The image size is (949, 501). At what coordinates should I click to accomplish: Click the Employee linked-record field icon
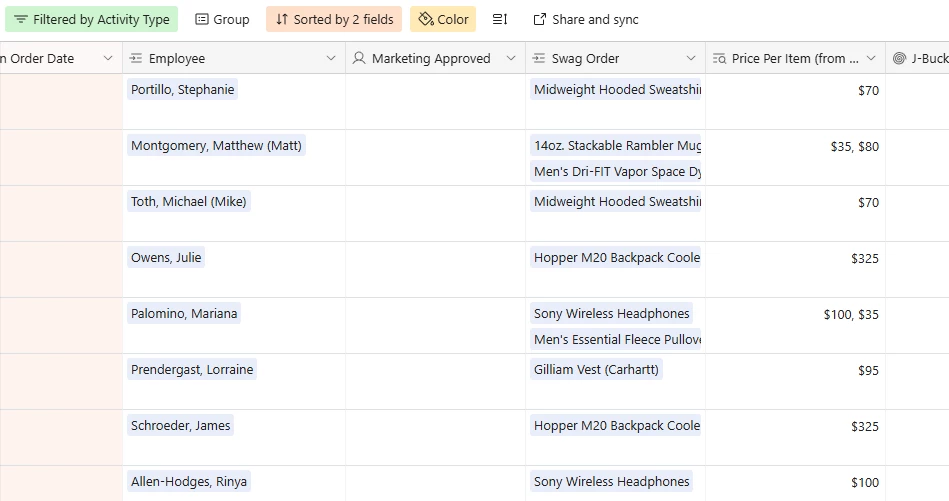click(136, 58)
